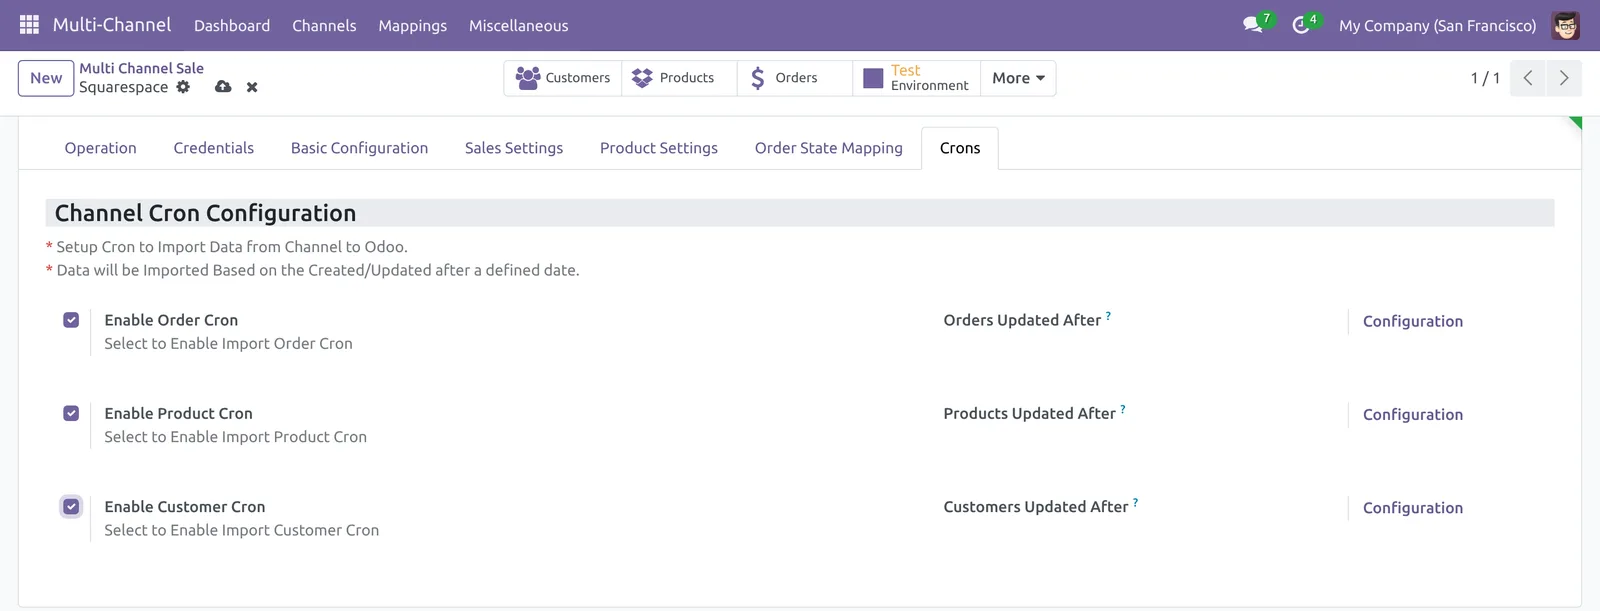Viewport: 1600px width, 611px height.
Task: Open the Channels menu
Action: click(x=324, y=25)
